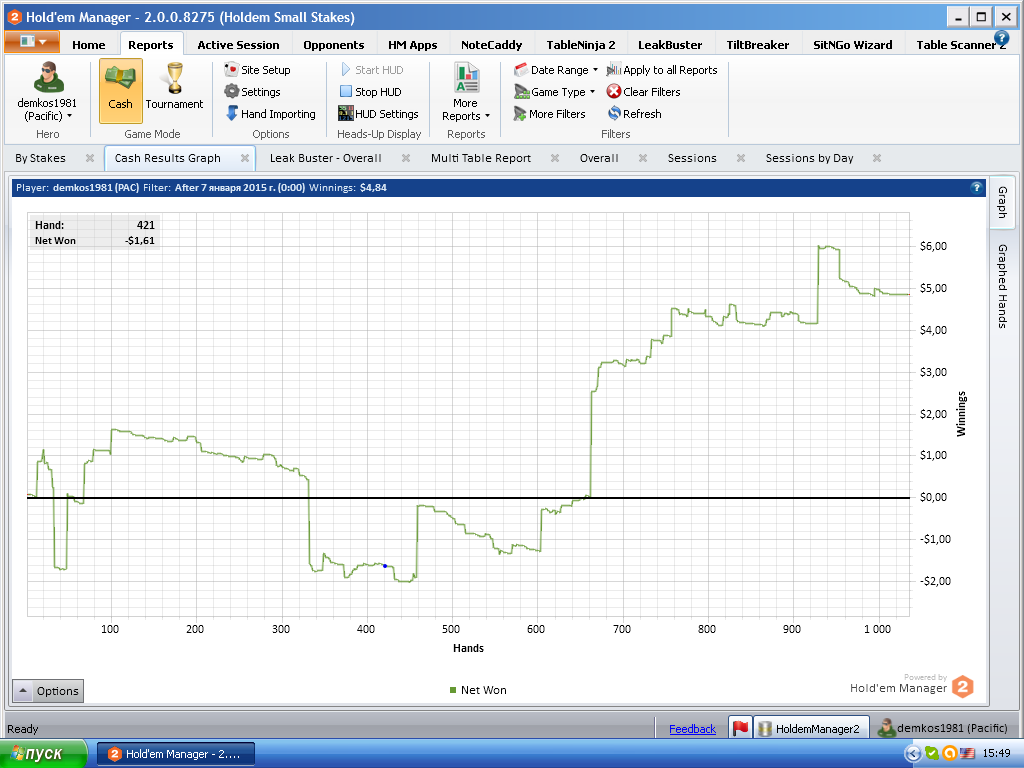Switch to the Sessions by Day tab
Viewport: 1024px width, 768px height.
coord(810,158)
